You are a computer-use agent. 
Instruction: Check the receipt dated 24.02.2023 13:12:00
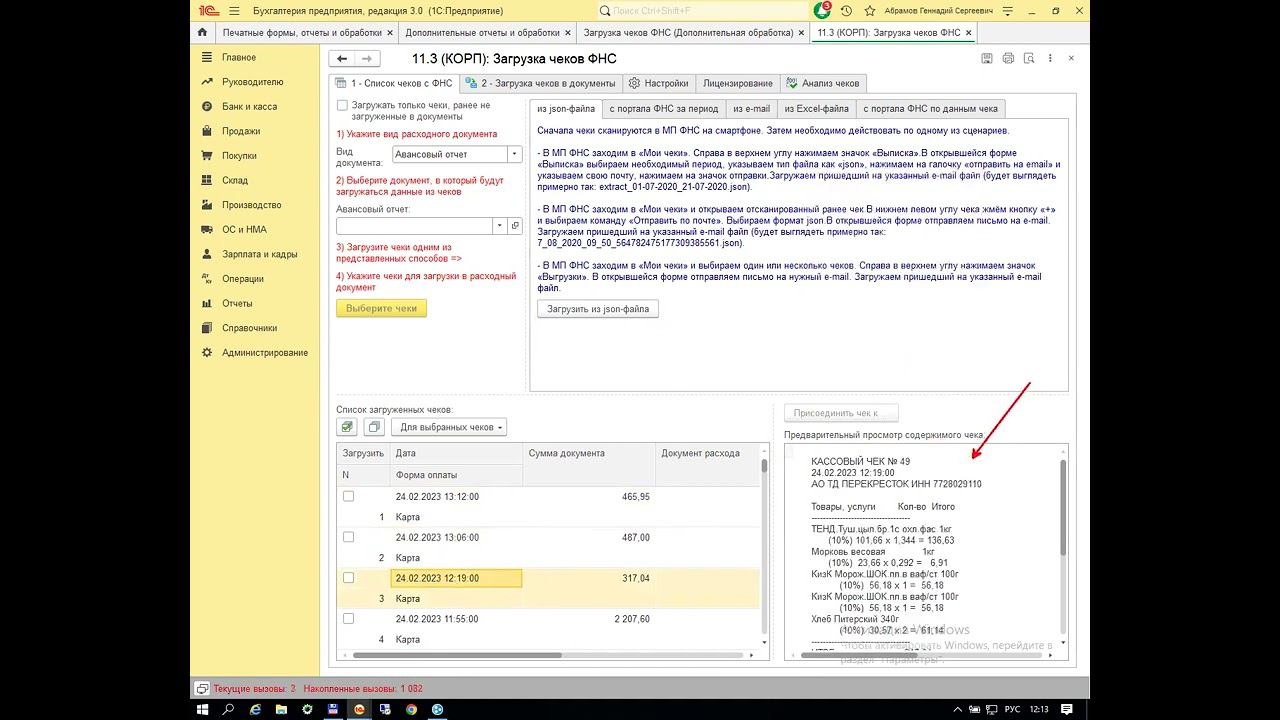coord(348,496)
